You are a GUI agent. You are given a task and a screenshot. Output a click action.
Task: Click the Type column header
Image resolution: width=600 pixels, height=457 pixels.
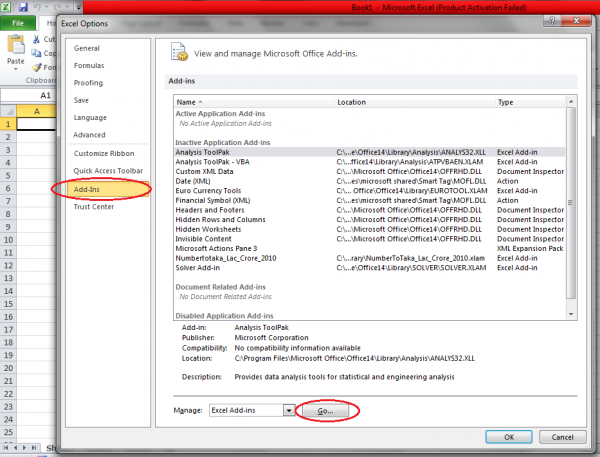tap(530, 102)
